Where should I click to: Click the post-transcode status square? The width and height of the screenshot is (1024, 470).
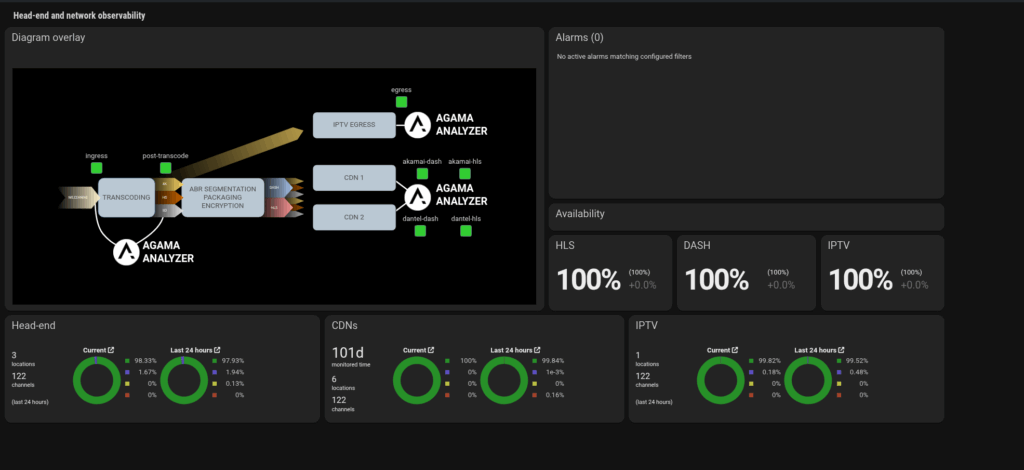click(x=165, y=168)
